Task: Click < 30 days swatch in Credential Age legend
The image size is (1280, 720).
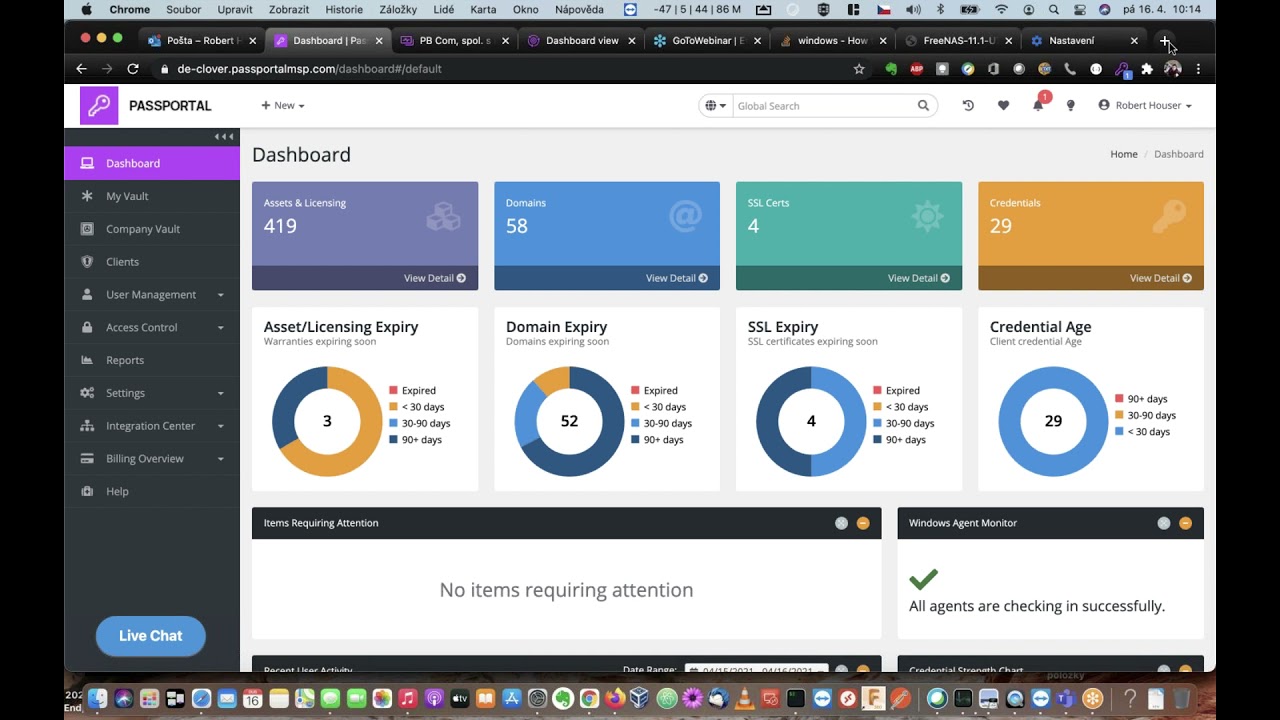Action: 1120,432
